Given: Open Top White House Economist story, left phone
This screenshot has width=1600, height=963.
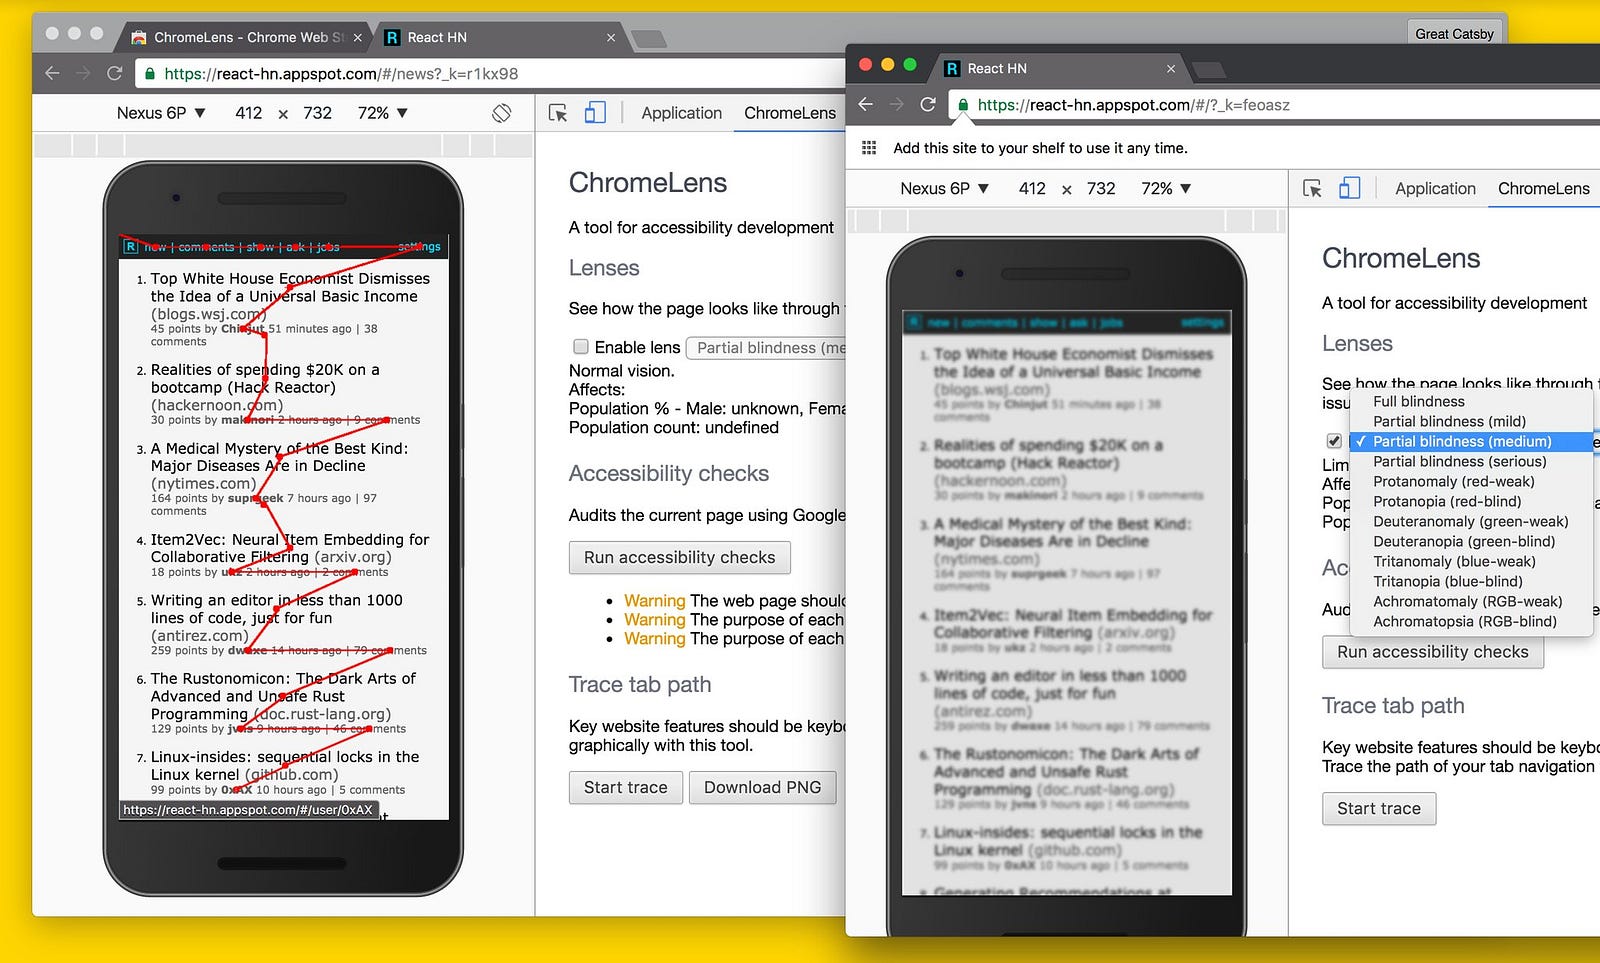Looking at the screenshot, I should [x=290, y=287].
